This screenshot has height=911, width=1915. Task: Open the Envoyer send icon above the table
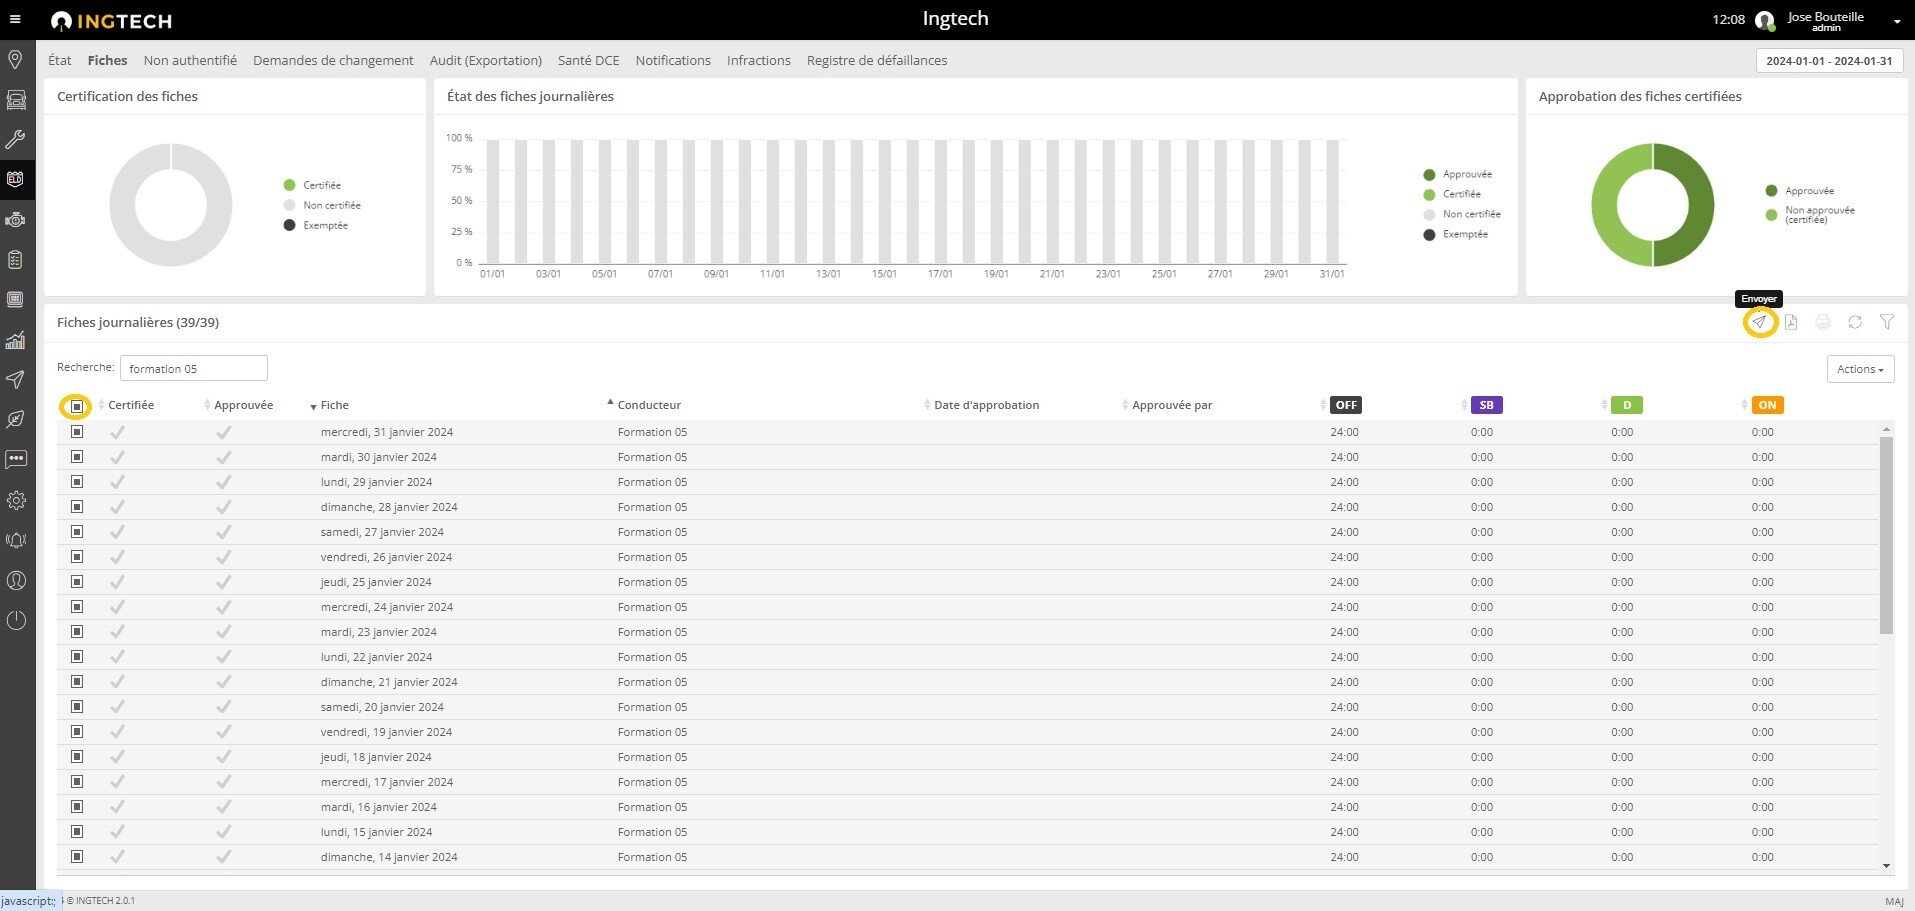pos(1760,322)
